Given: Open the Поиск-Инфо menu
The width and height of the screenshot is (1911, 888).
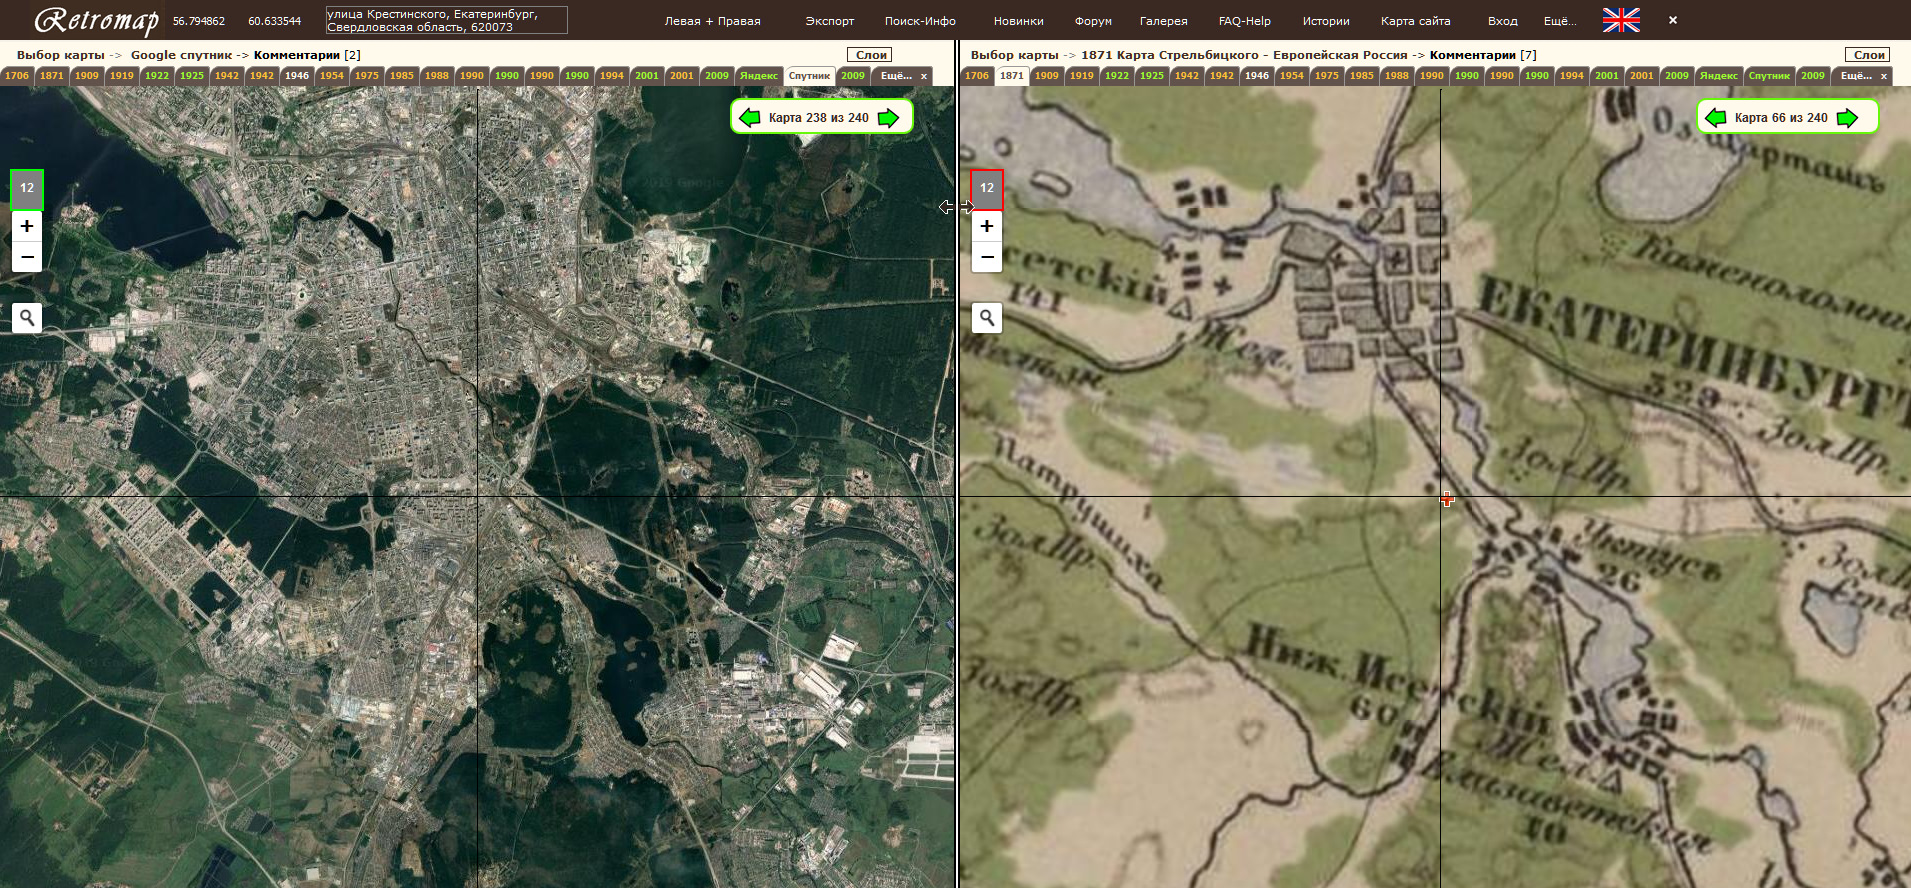Looking at the screenshot, I should (920, 21).
